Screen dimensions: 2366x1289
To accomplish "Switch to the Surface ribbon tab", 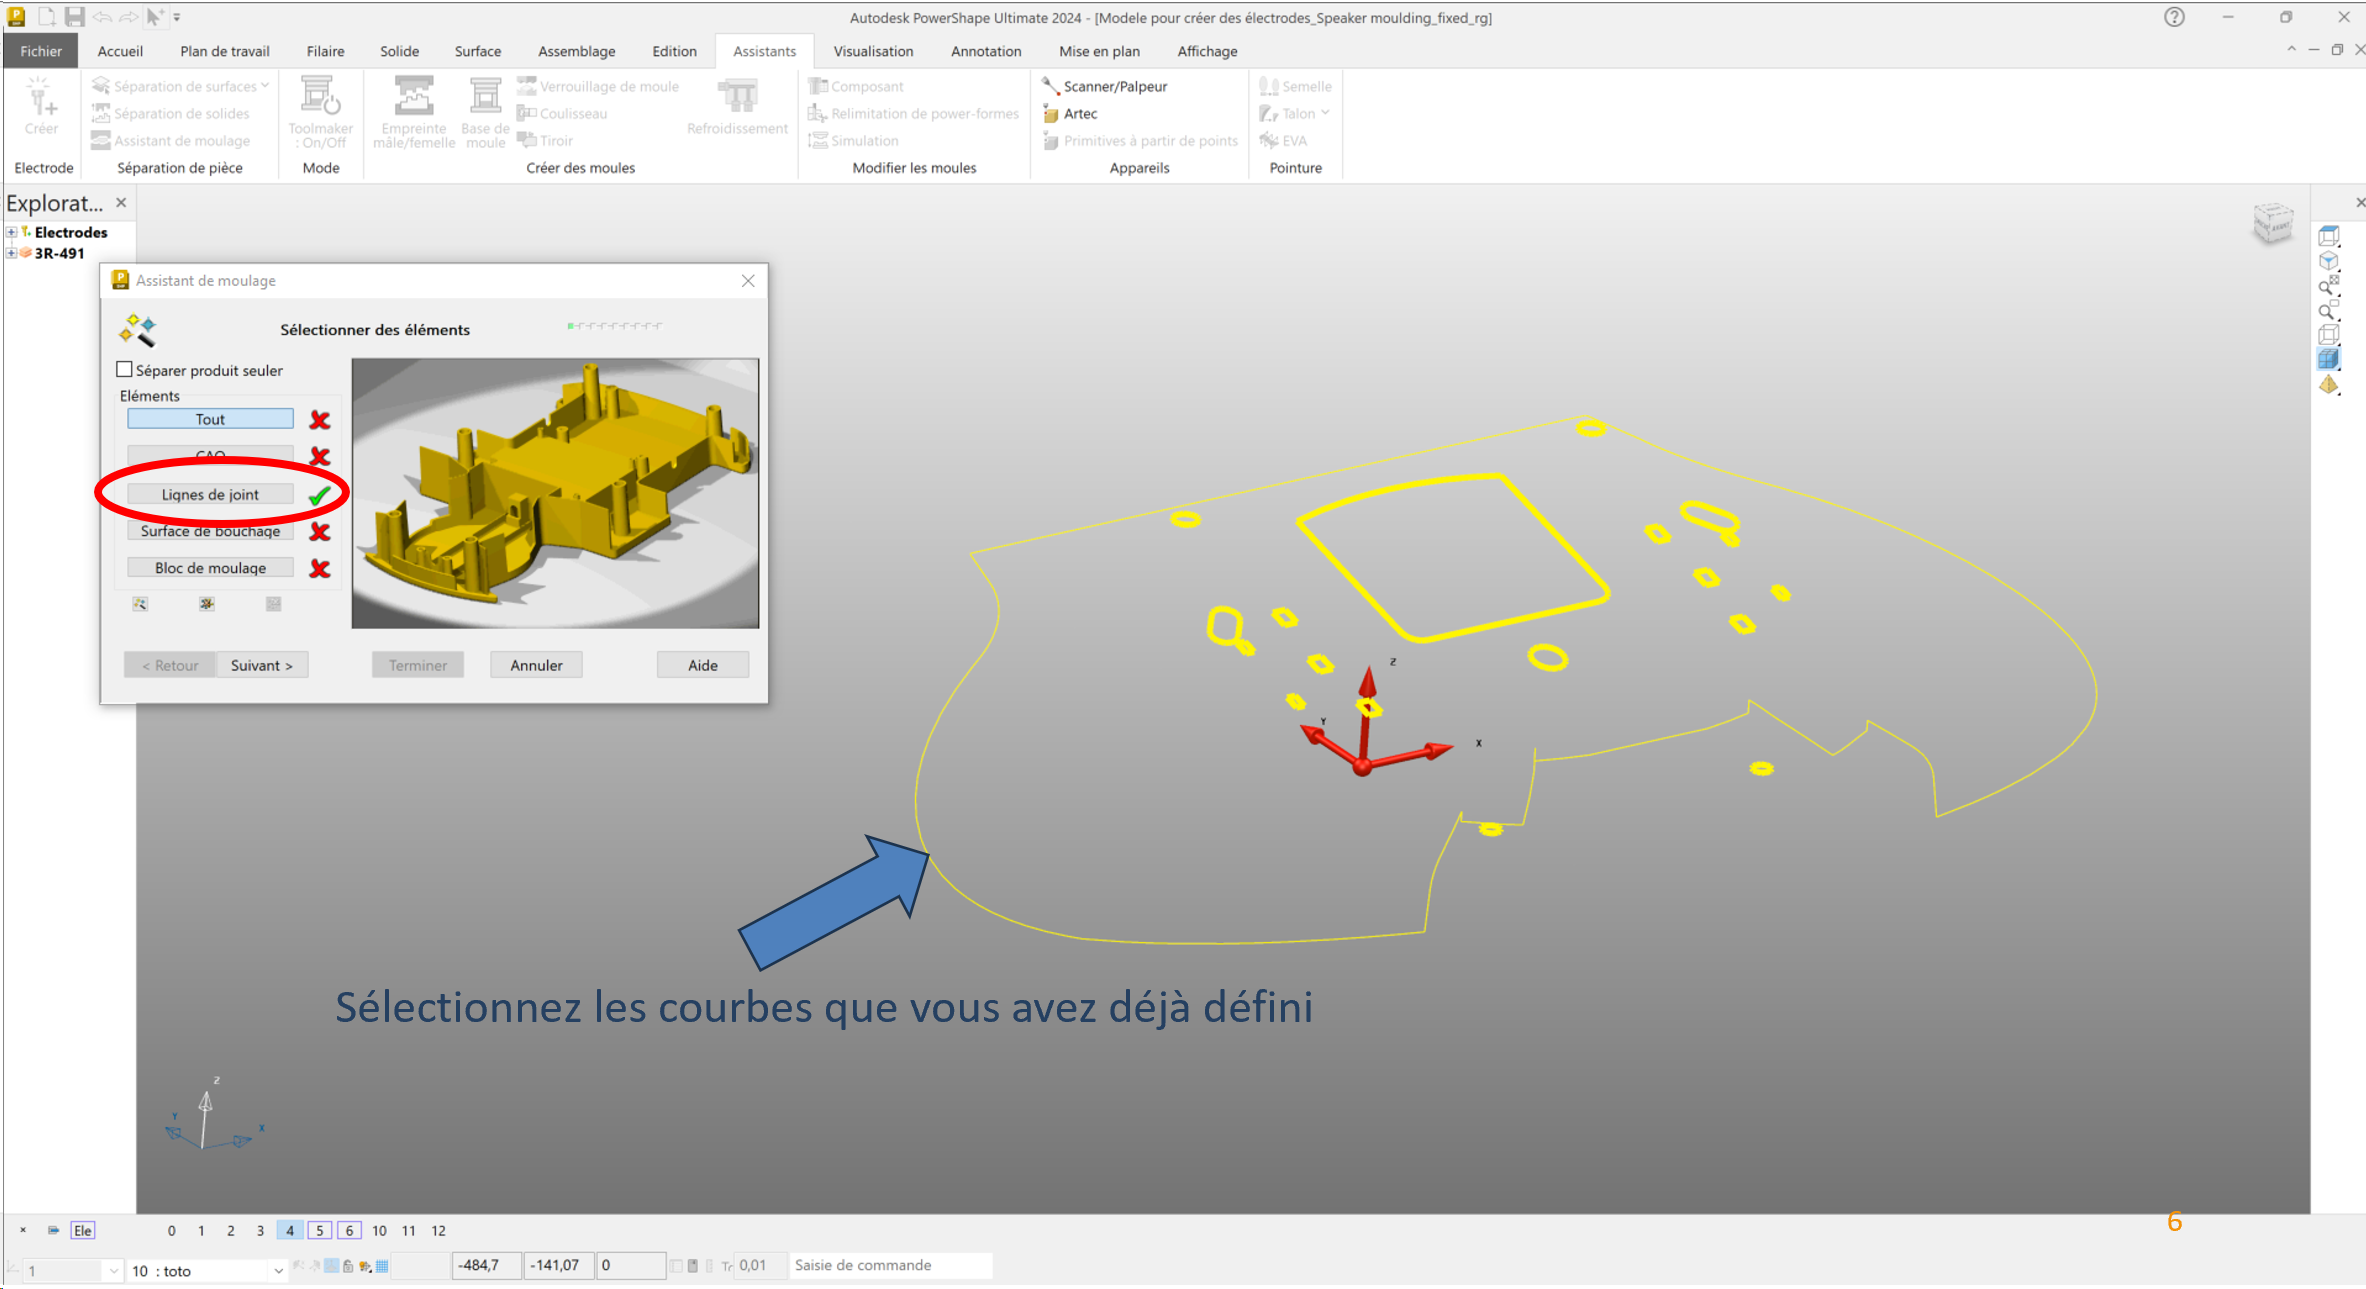I will pos(477,51).
